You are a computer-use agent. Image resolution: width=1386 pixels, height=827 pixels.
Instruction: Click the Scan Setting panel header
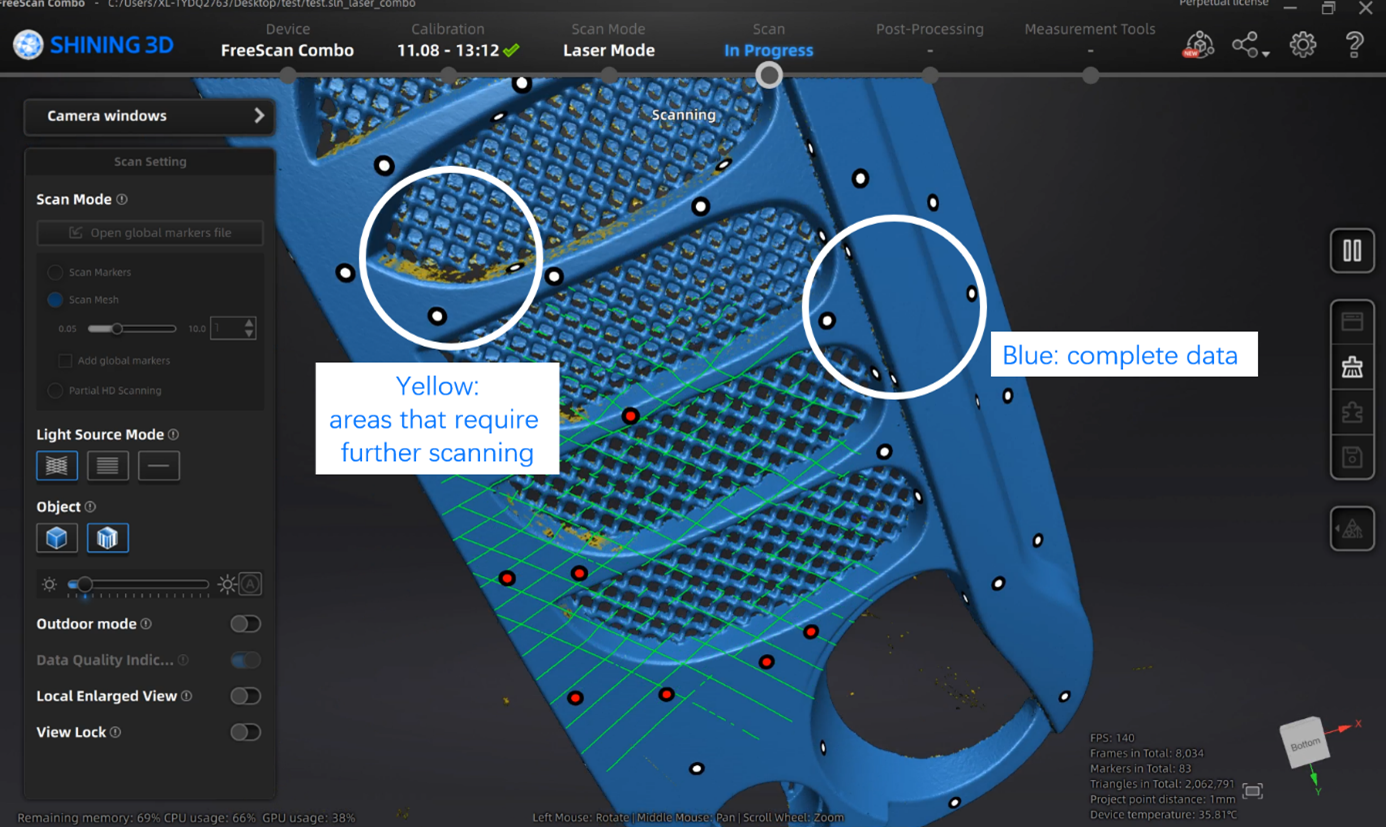click(150, 161)
